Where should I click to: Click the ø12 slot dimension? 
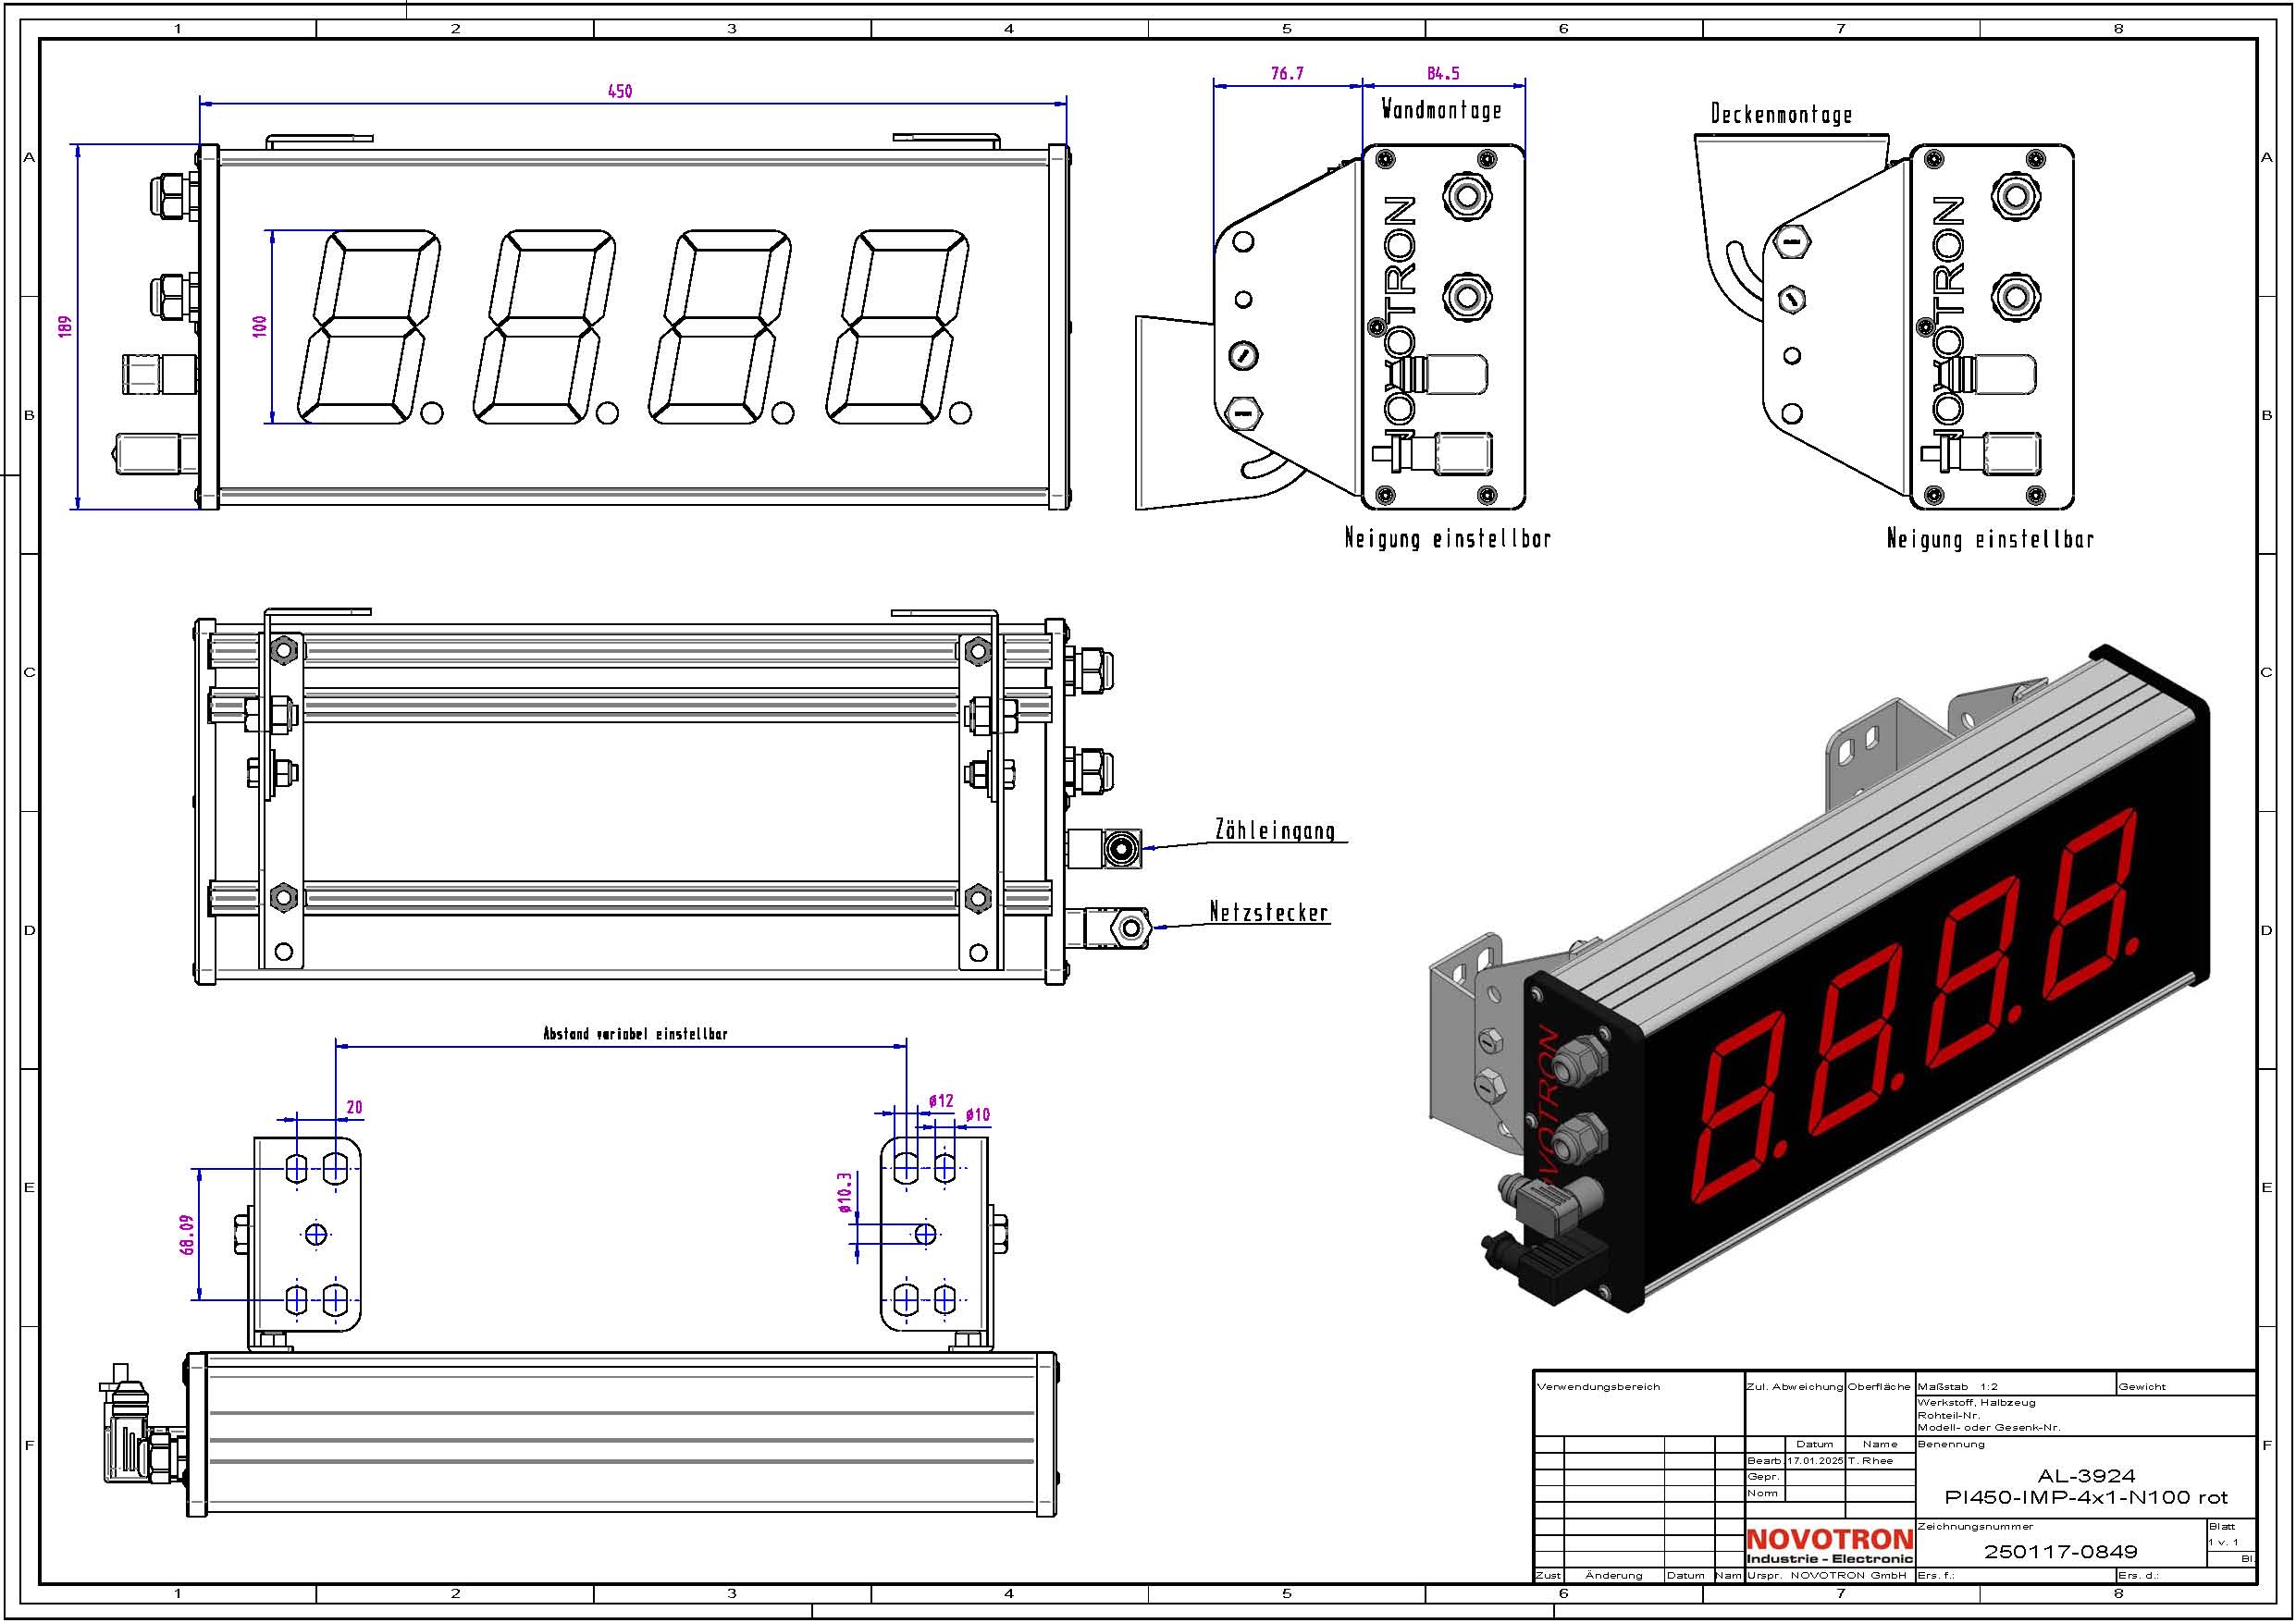point(941,1101)
